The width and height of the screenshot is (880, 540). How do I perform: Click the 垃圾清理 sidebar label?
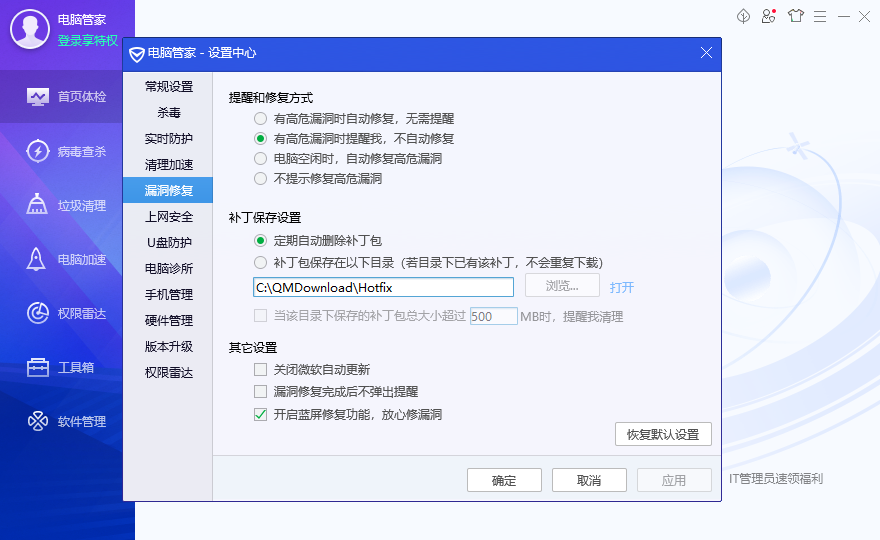82,205
